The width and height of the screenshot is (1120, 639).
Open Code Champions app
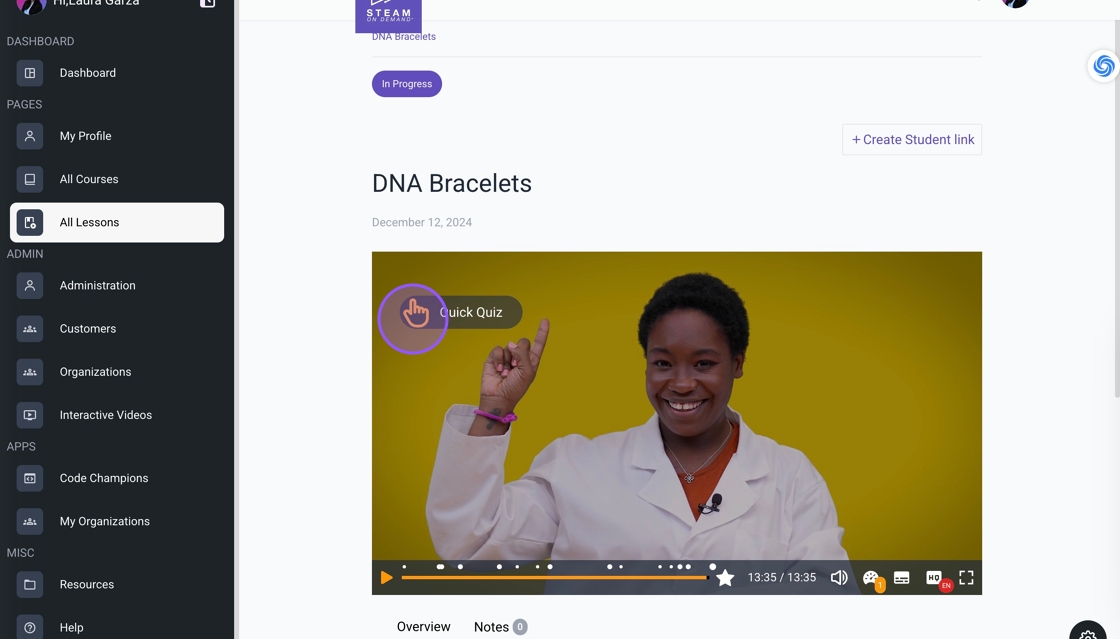pos(116,478)
